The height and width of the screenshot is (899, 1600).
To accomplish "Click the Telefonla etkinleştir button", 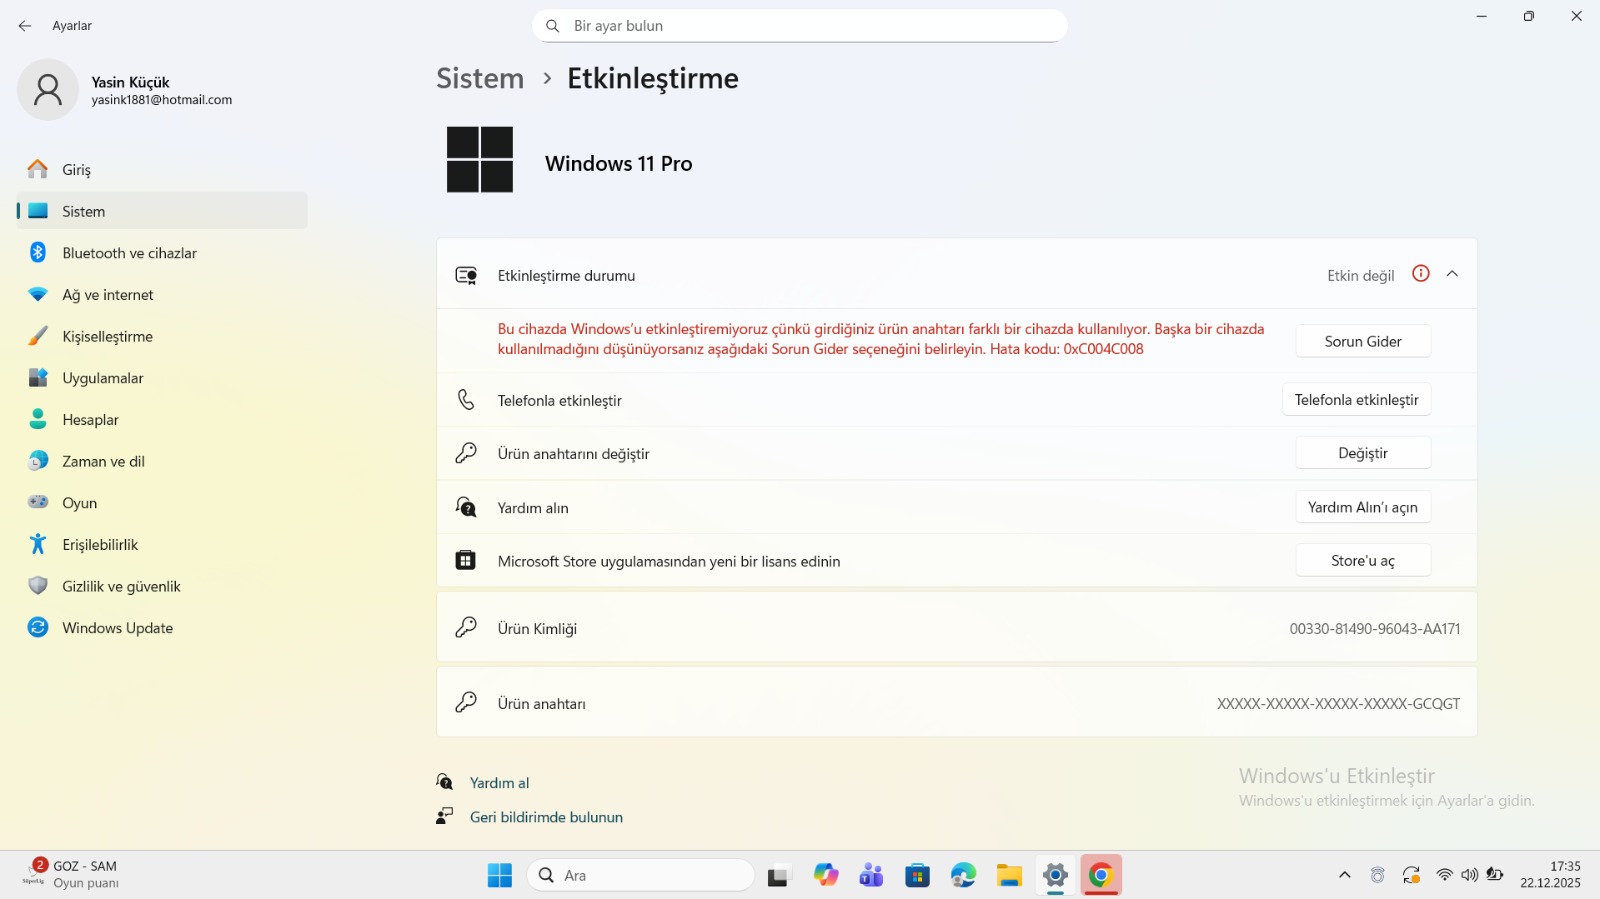I will point(1356,400).
